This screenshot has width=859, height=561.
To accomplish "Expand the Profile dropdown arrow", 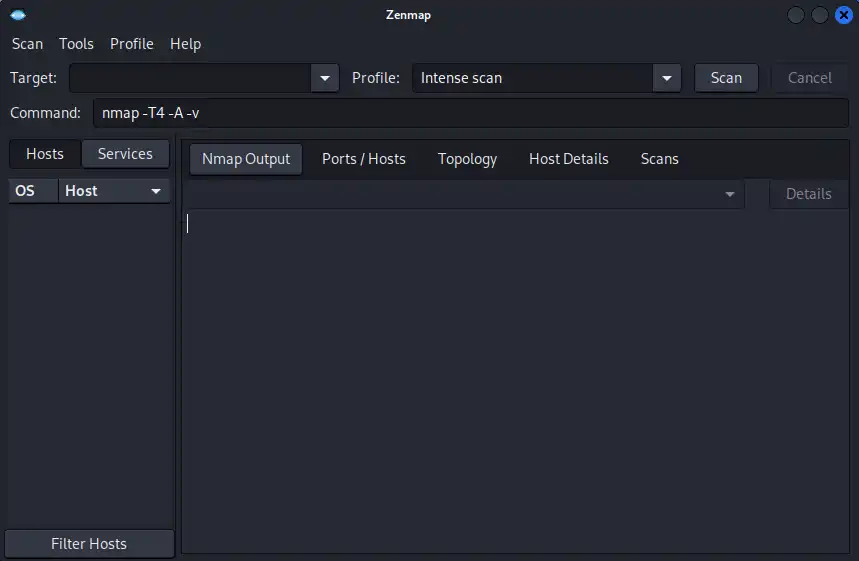I will [667, 78].
